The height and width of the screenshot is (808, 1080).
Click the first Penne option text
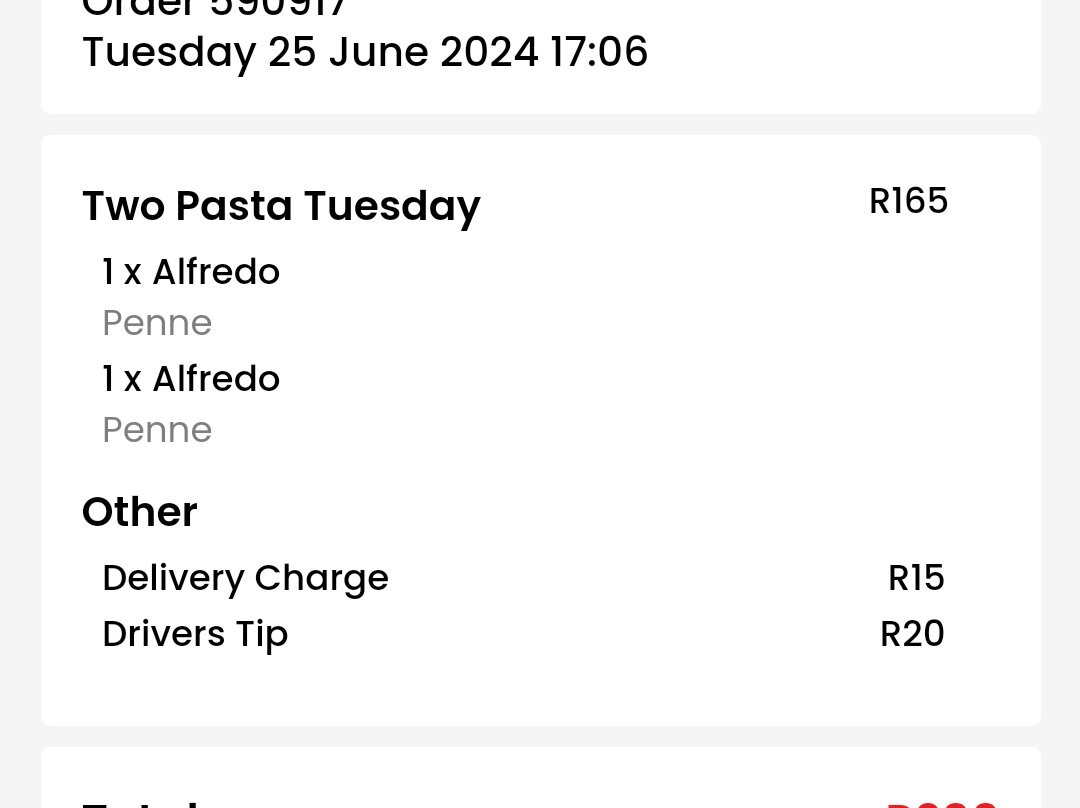(x=157, y=323)
